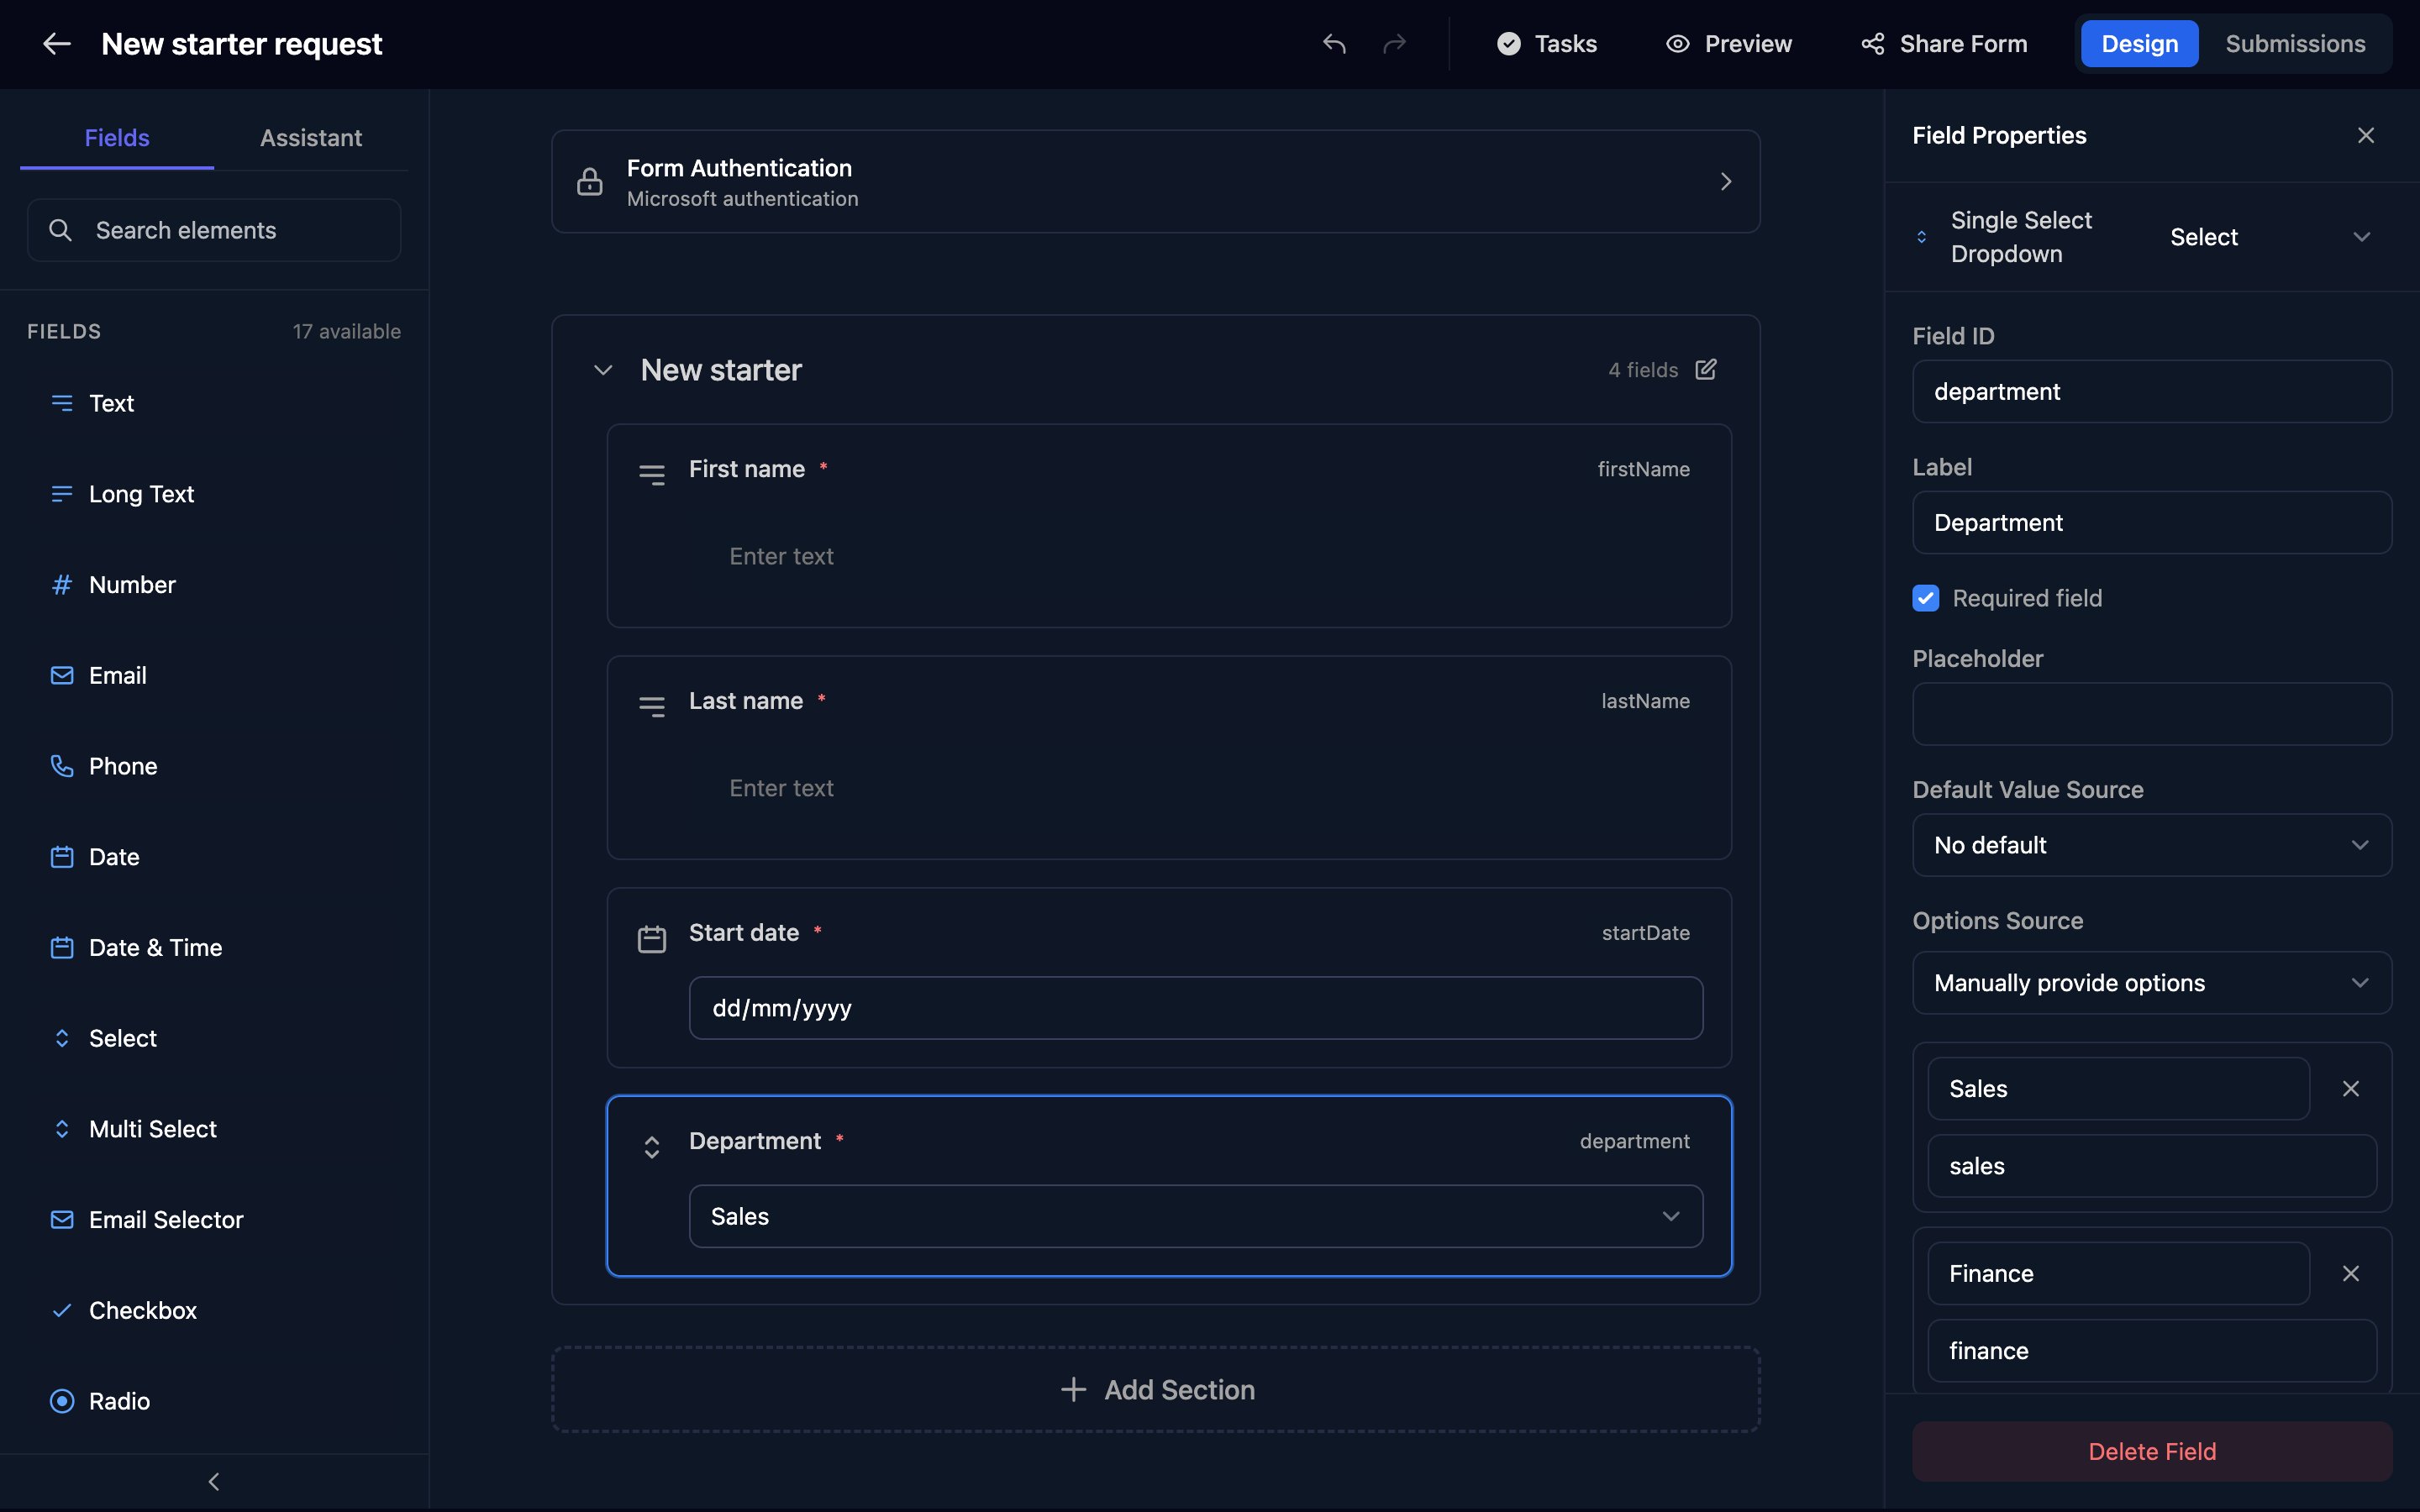Viewport: 2420px width, 1512px height.
Task: Open the Tasks panel
Action: (x=1546, y=44)
